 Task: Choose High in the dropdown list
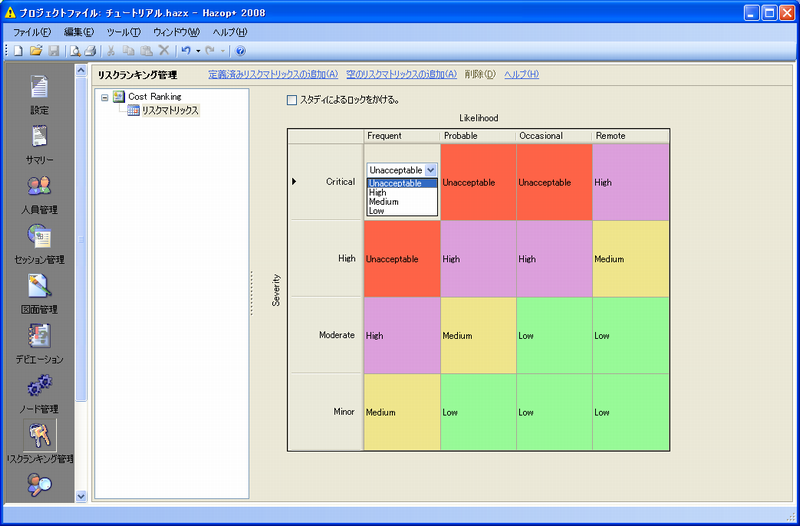click(x=402, y=192)
